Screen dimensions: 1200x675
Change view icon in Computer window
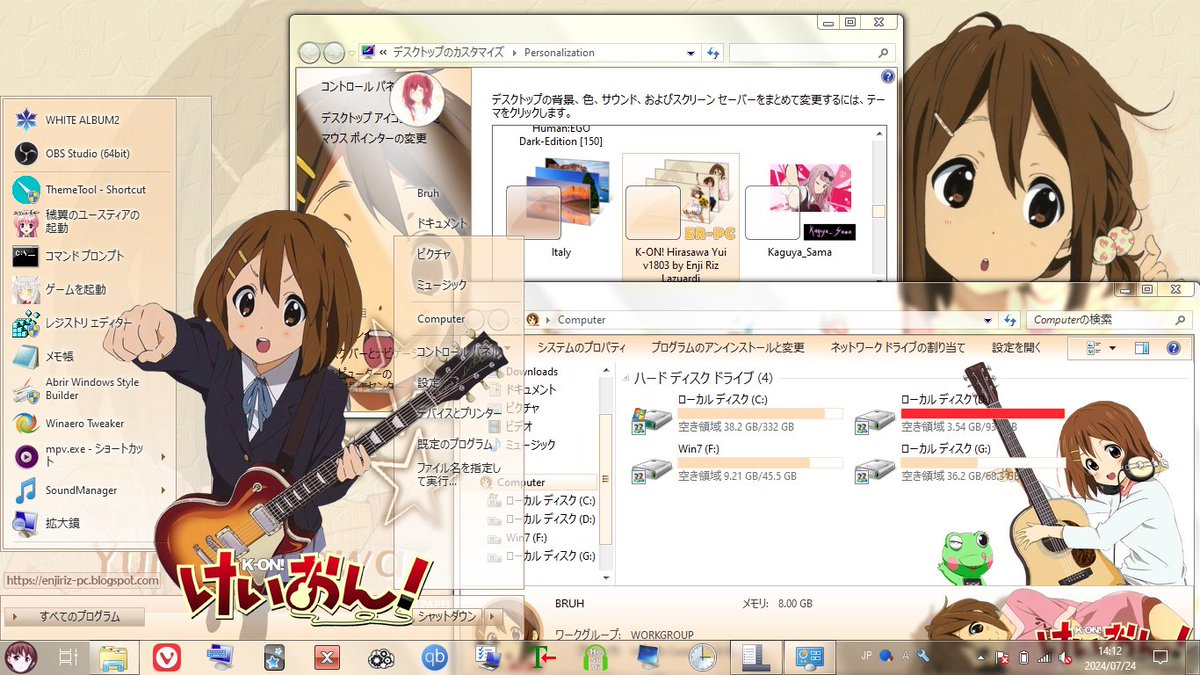pos(1092,348)
